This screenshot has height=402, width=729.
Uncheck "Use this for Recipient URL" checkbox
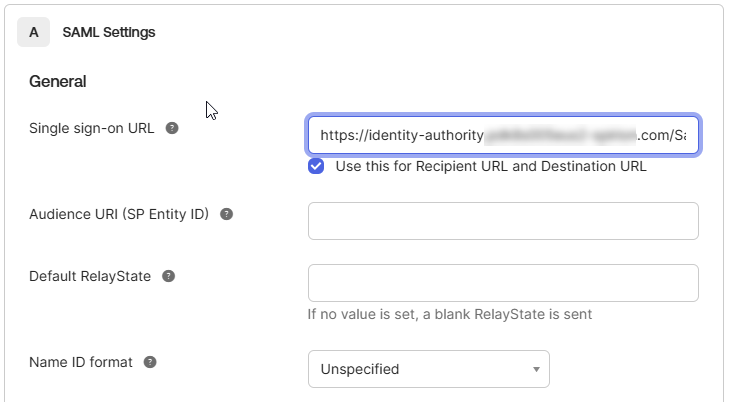point(316,166)
